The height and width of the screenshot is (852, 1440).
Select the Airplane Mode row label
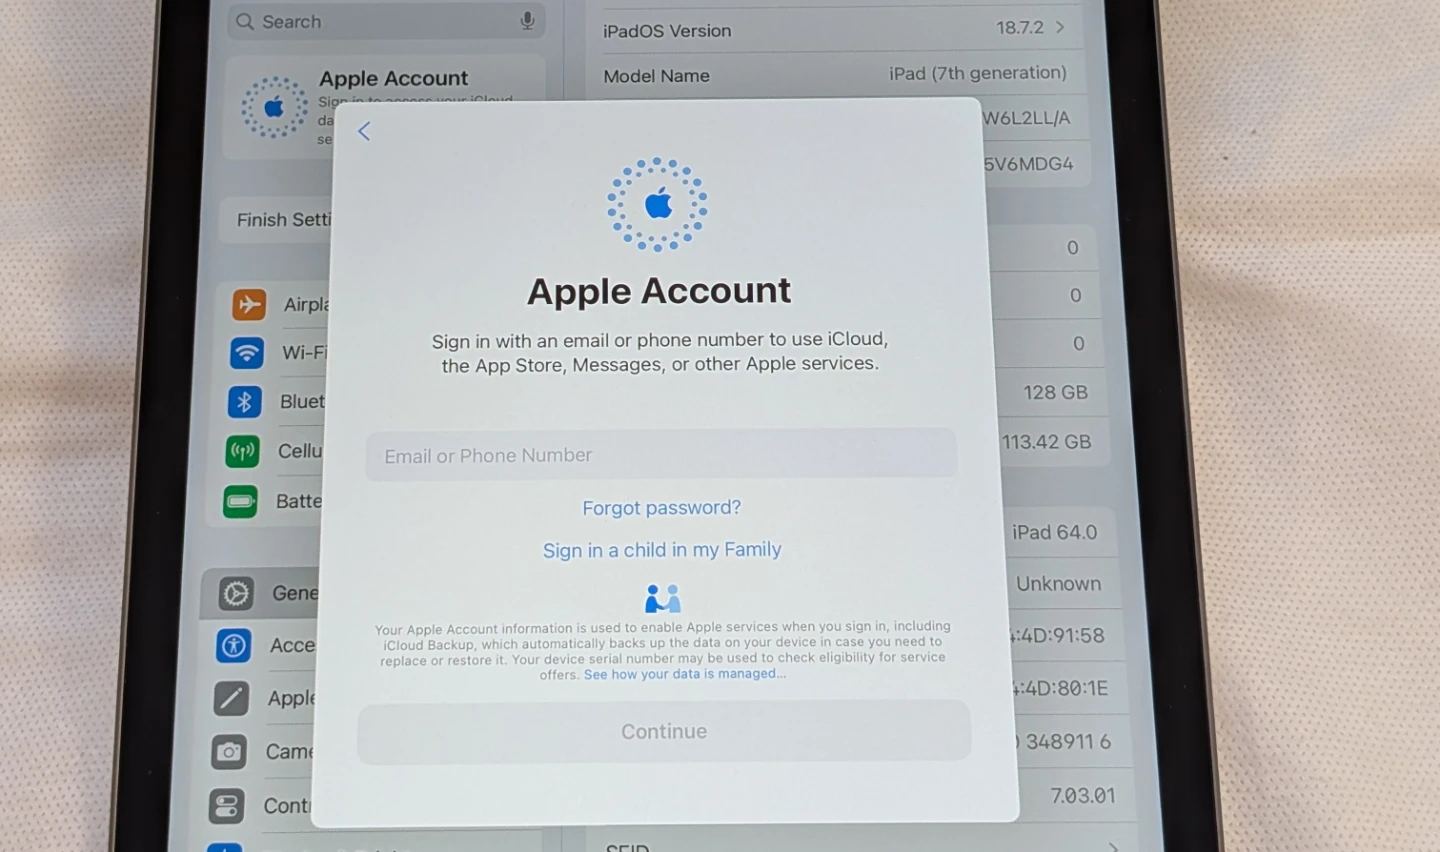click(305, 305)
